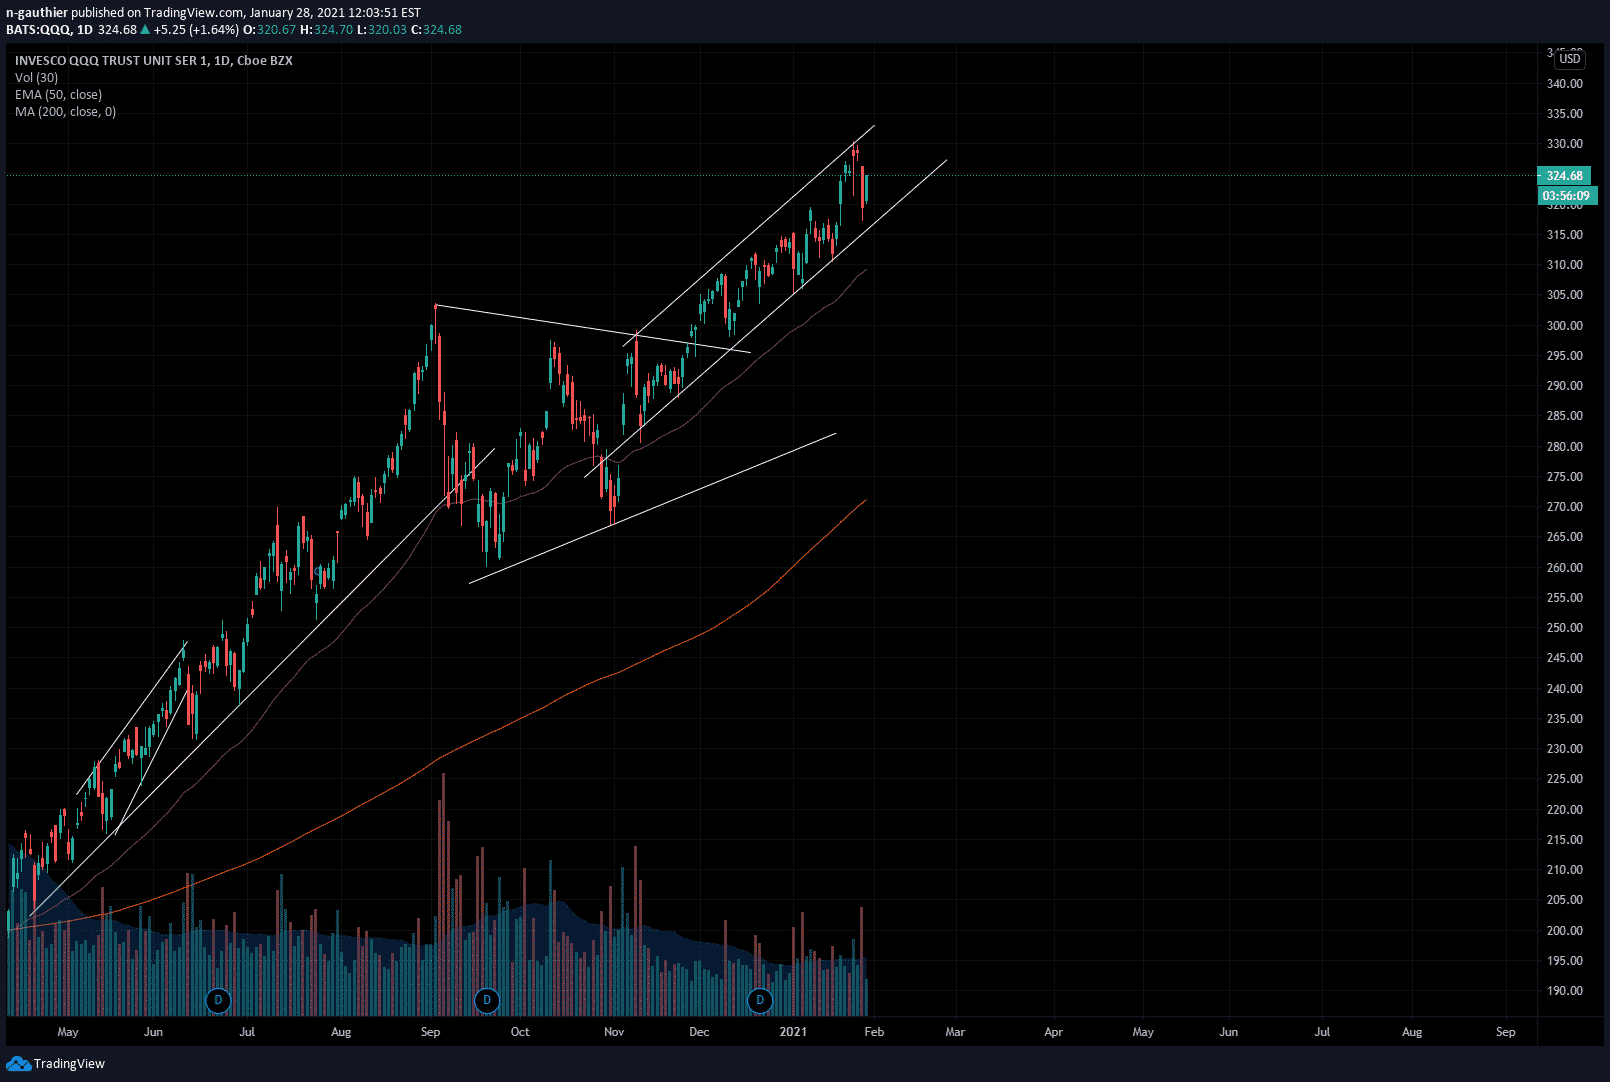Click the 340.00 price axis label
1610x1082 pixels.
[x=1565, y=84]
